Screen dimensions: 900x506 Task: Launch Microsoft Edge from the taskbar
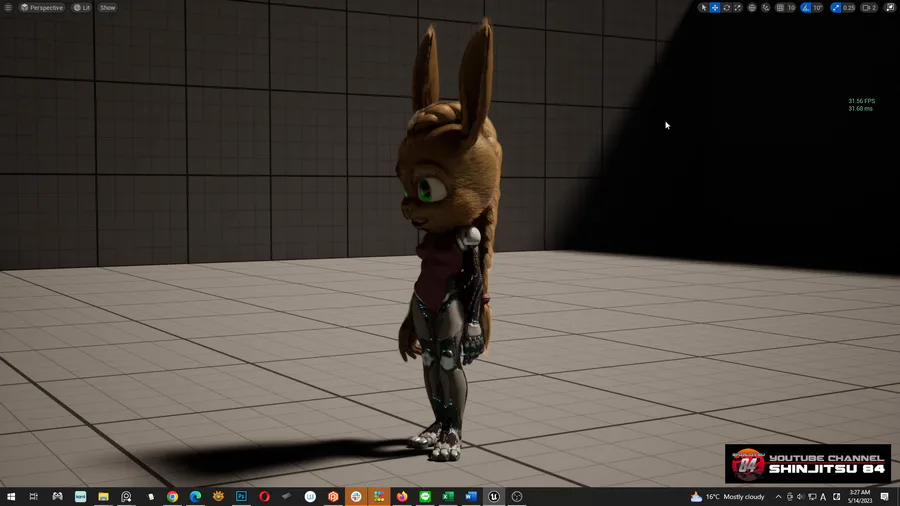click(195, 497)
